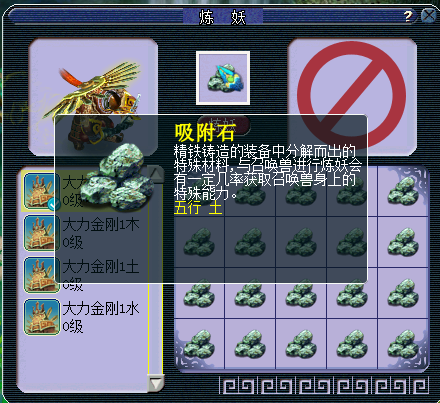Select the bottom-right corner 吸附石 in inventory
Image resolution: width=440 pixels, height=403 pixels.
[403, 344]
